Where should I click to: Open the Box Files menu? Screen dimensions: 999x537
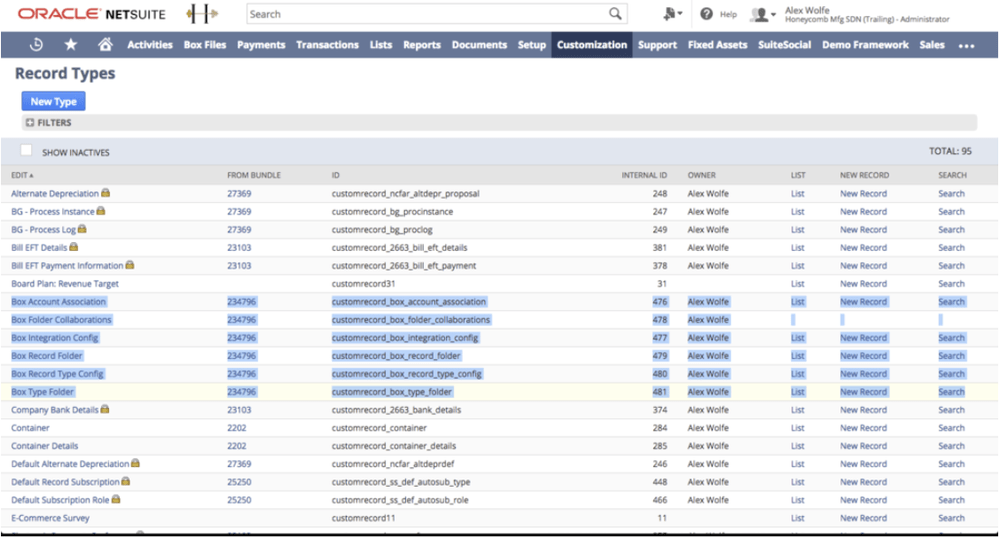[205, 45]
